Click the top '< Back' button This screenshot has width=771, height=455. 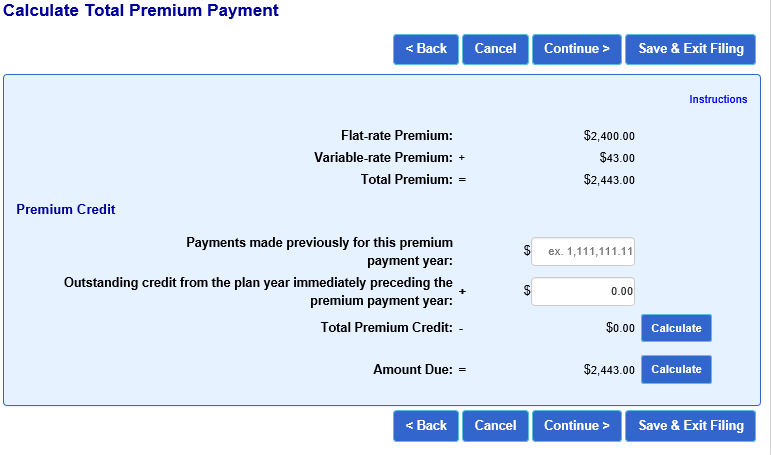[426, 49]
